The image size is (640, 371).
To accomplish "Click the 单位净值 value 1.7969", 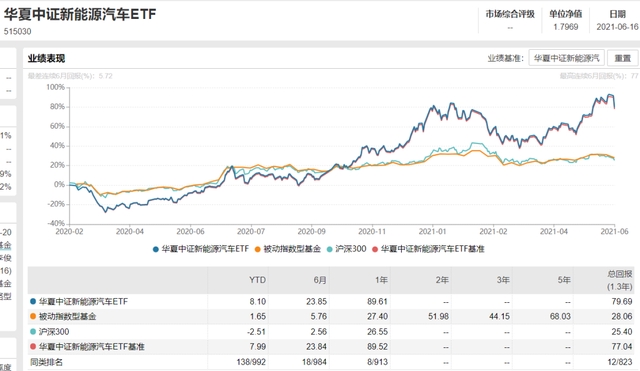I will tap(566, 27).
